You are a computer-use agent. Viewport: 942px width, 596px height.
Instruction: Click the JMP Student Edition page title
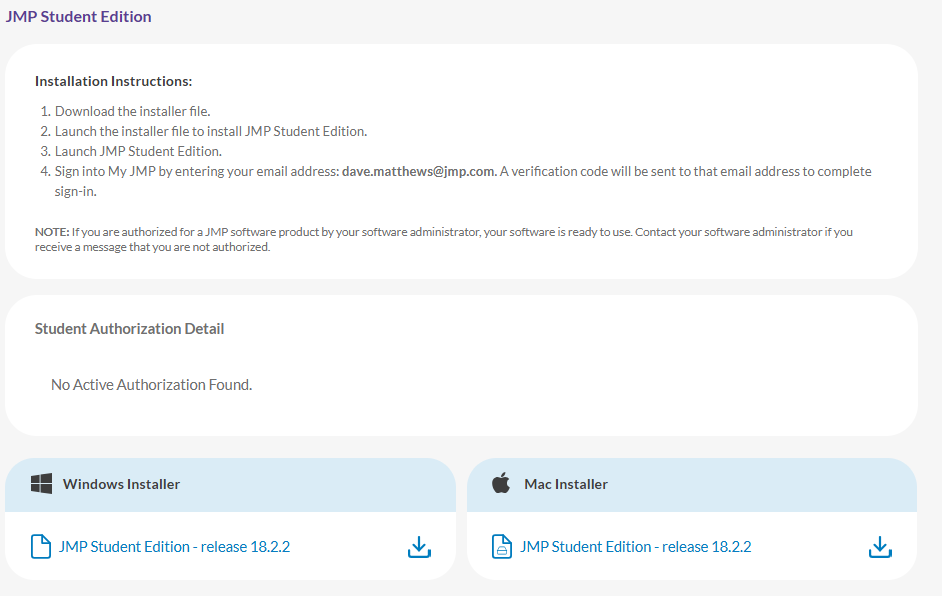click(79, 16)
